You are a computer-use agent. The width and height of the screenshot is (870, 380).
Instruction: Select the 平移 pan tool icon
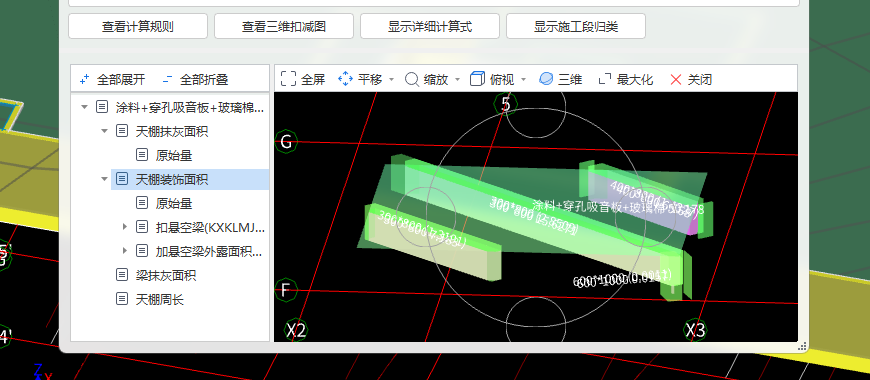[x=345, y=79]
